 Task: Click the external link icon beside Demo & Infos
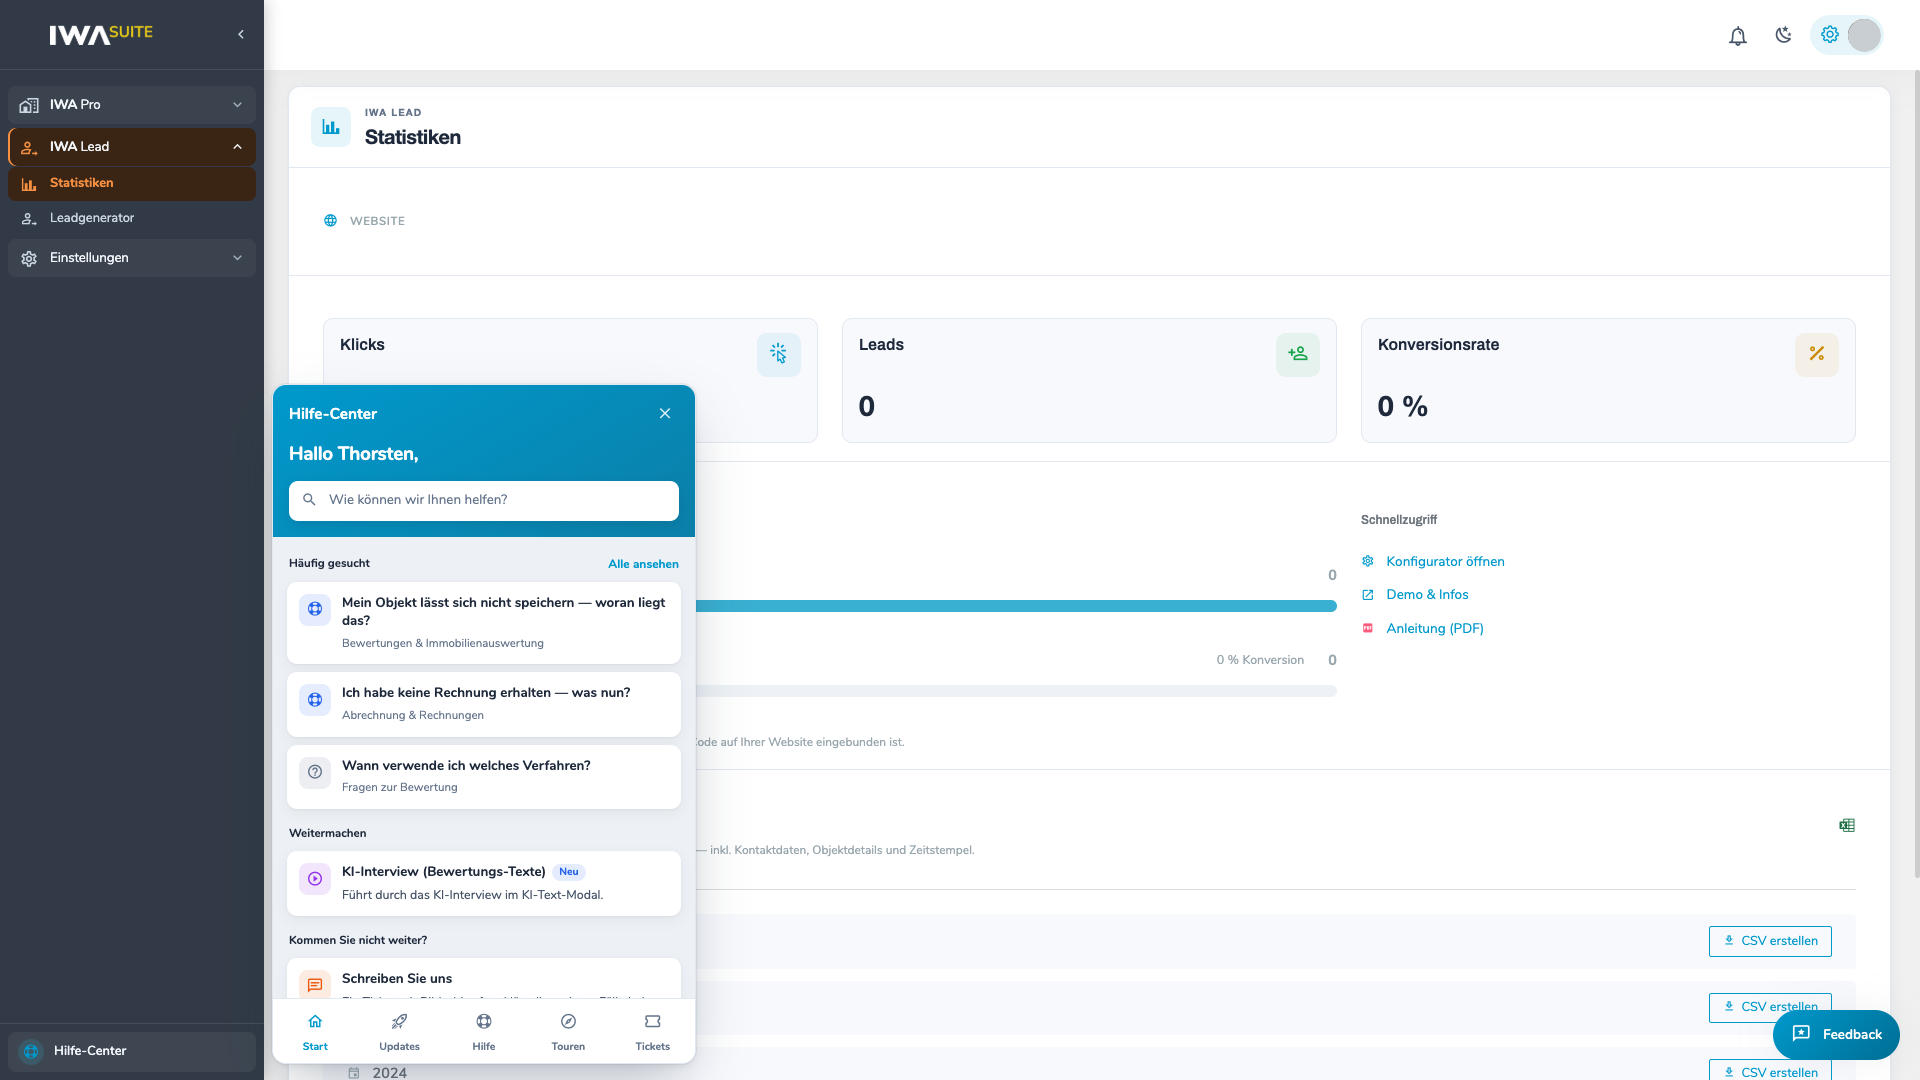tap(1368, 595)
